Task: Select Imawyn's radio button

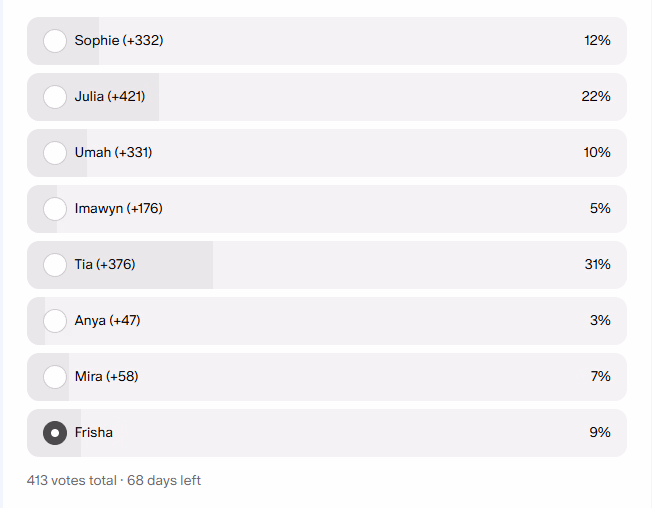Action: 55,209
